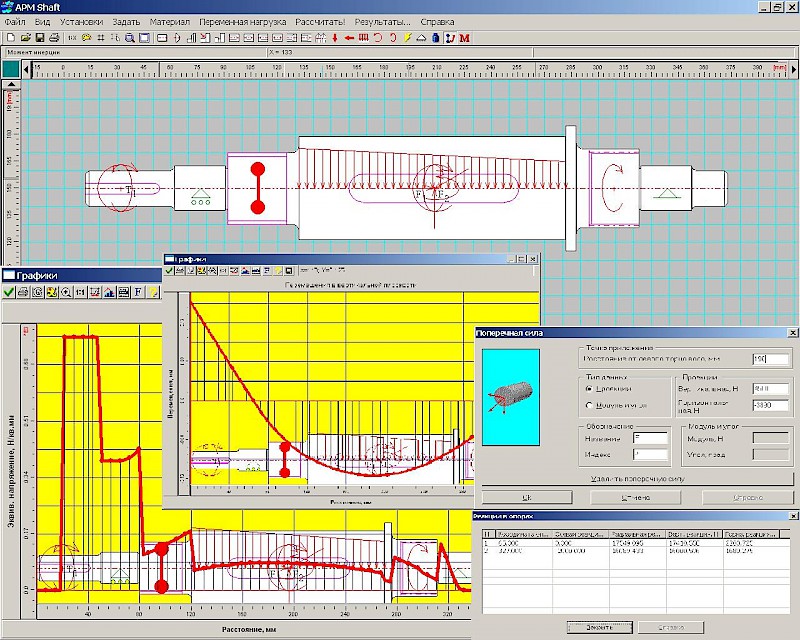This screenshot has height=640, width=800.
Task: Add an axial force with red left arrow
Action: (349, 38)
